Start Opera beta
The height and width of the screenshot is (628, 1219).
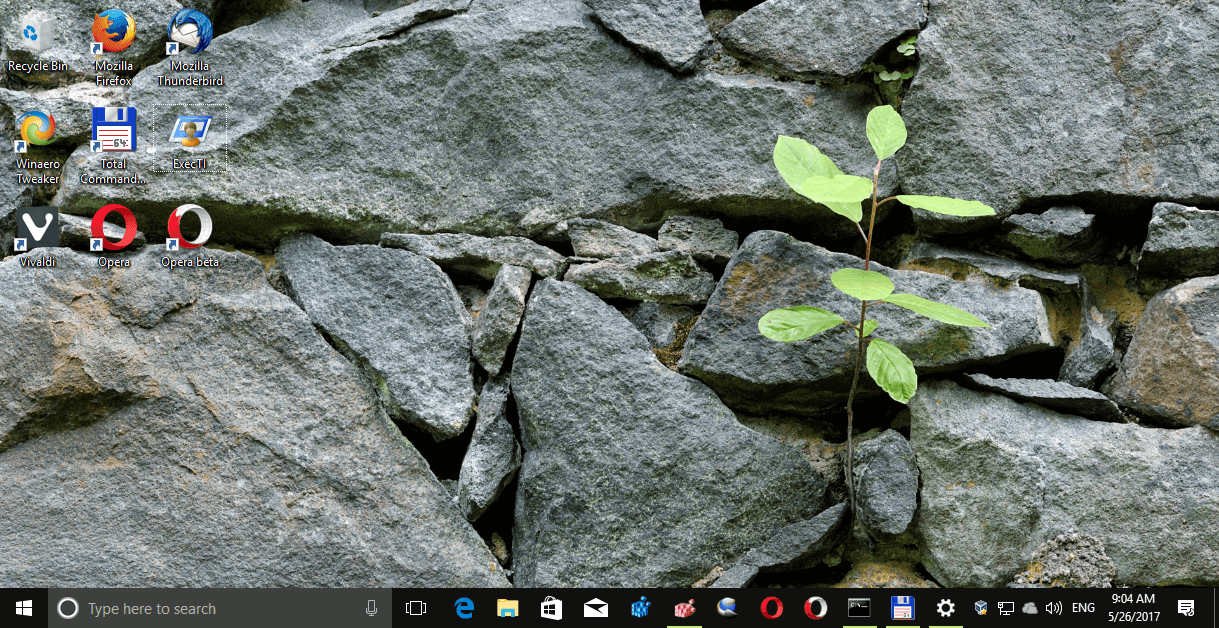pyautogui.click(x=189, y=228)
